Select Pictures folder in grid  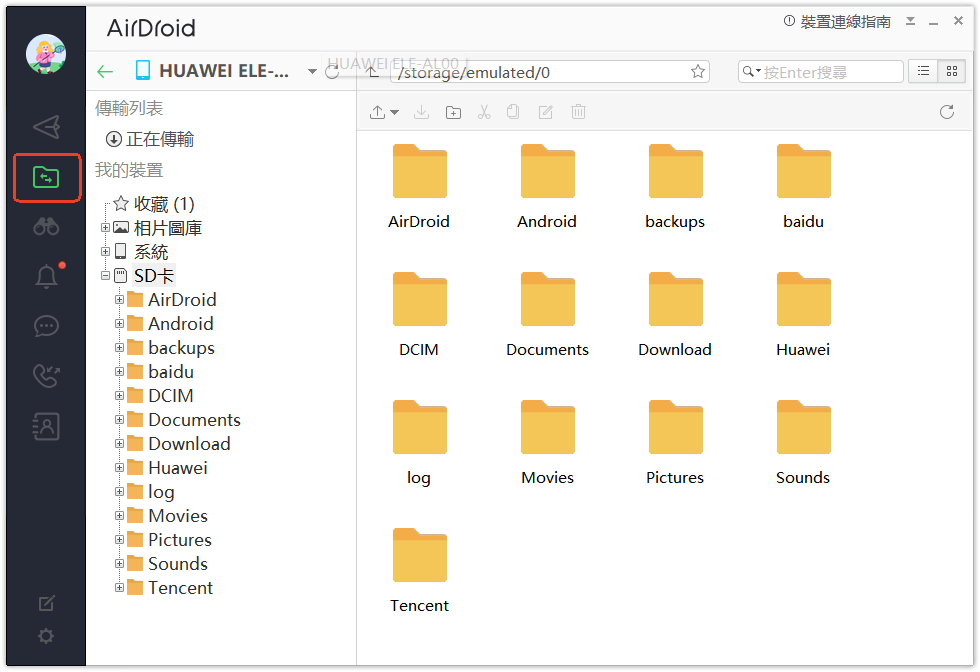pyautogui.click(x=676, y=443)
